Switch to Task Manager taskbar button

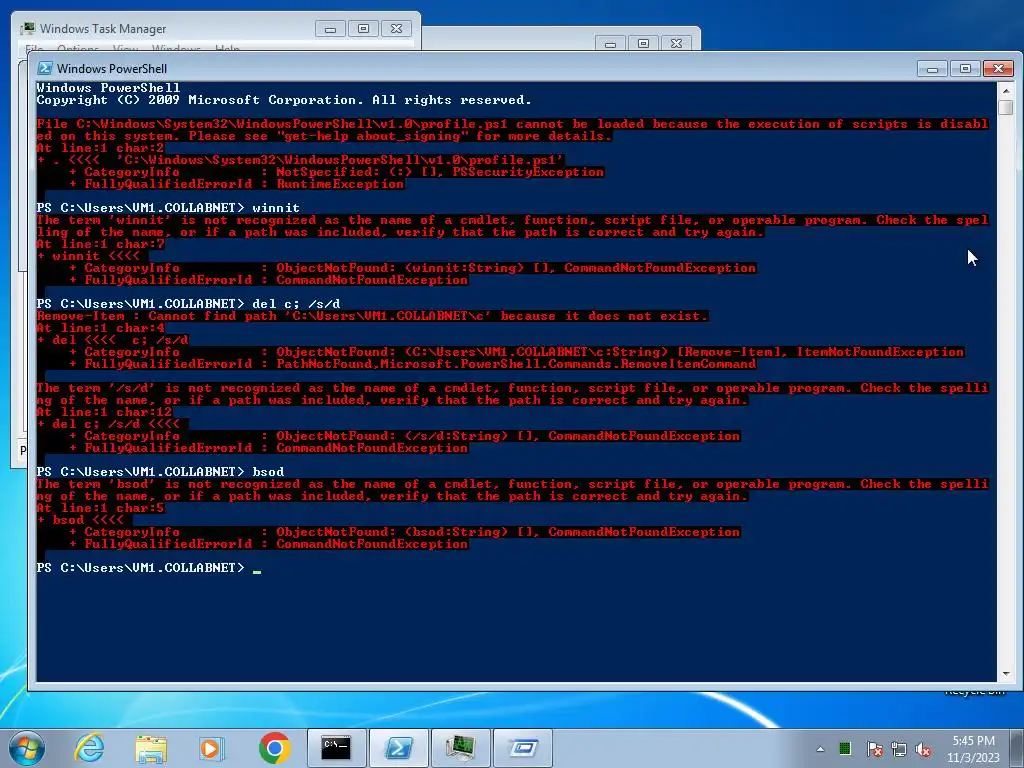460,748
